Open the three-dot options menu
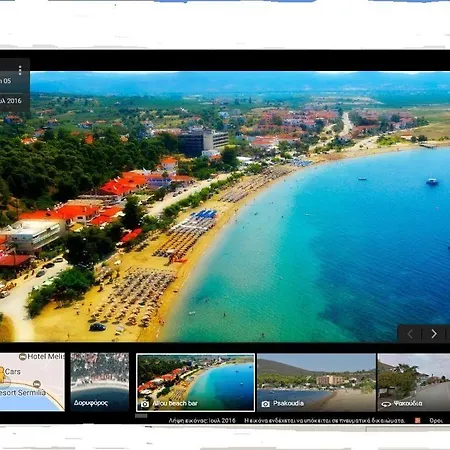This screenshot has height=450, width=450. pyautogui.click(x=20, y=70)
